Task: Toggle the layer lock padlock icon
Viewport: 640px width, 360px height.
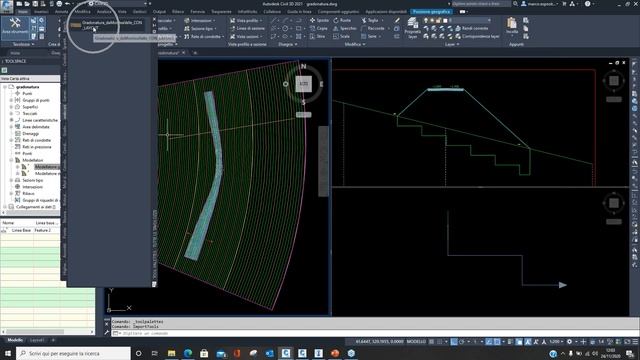Action: [x=438, y=20]
